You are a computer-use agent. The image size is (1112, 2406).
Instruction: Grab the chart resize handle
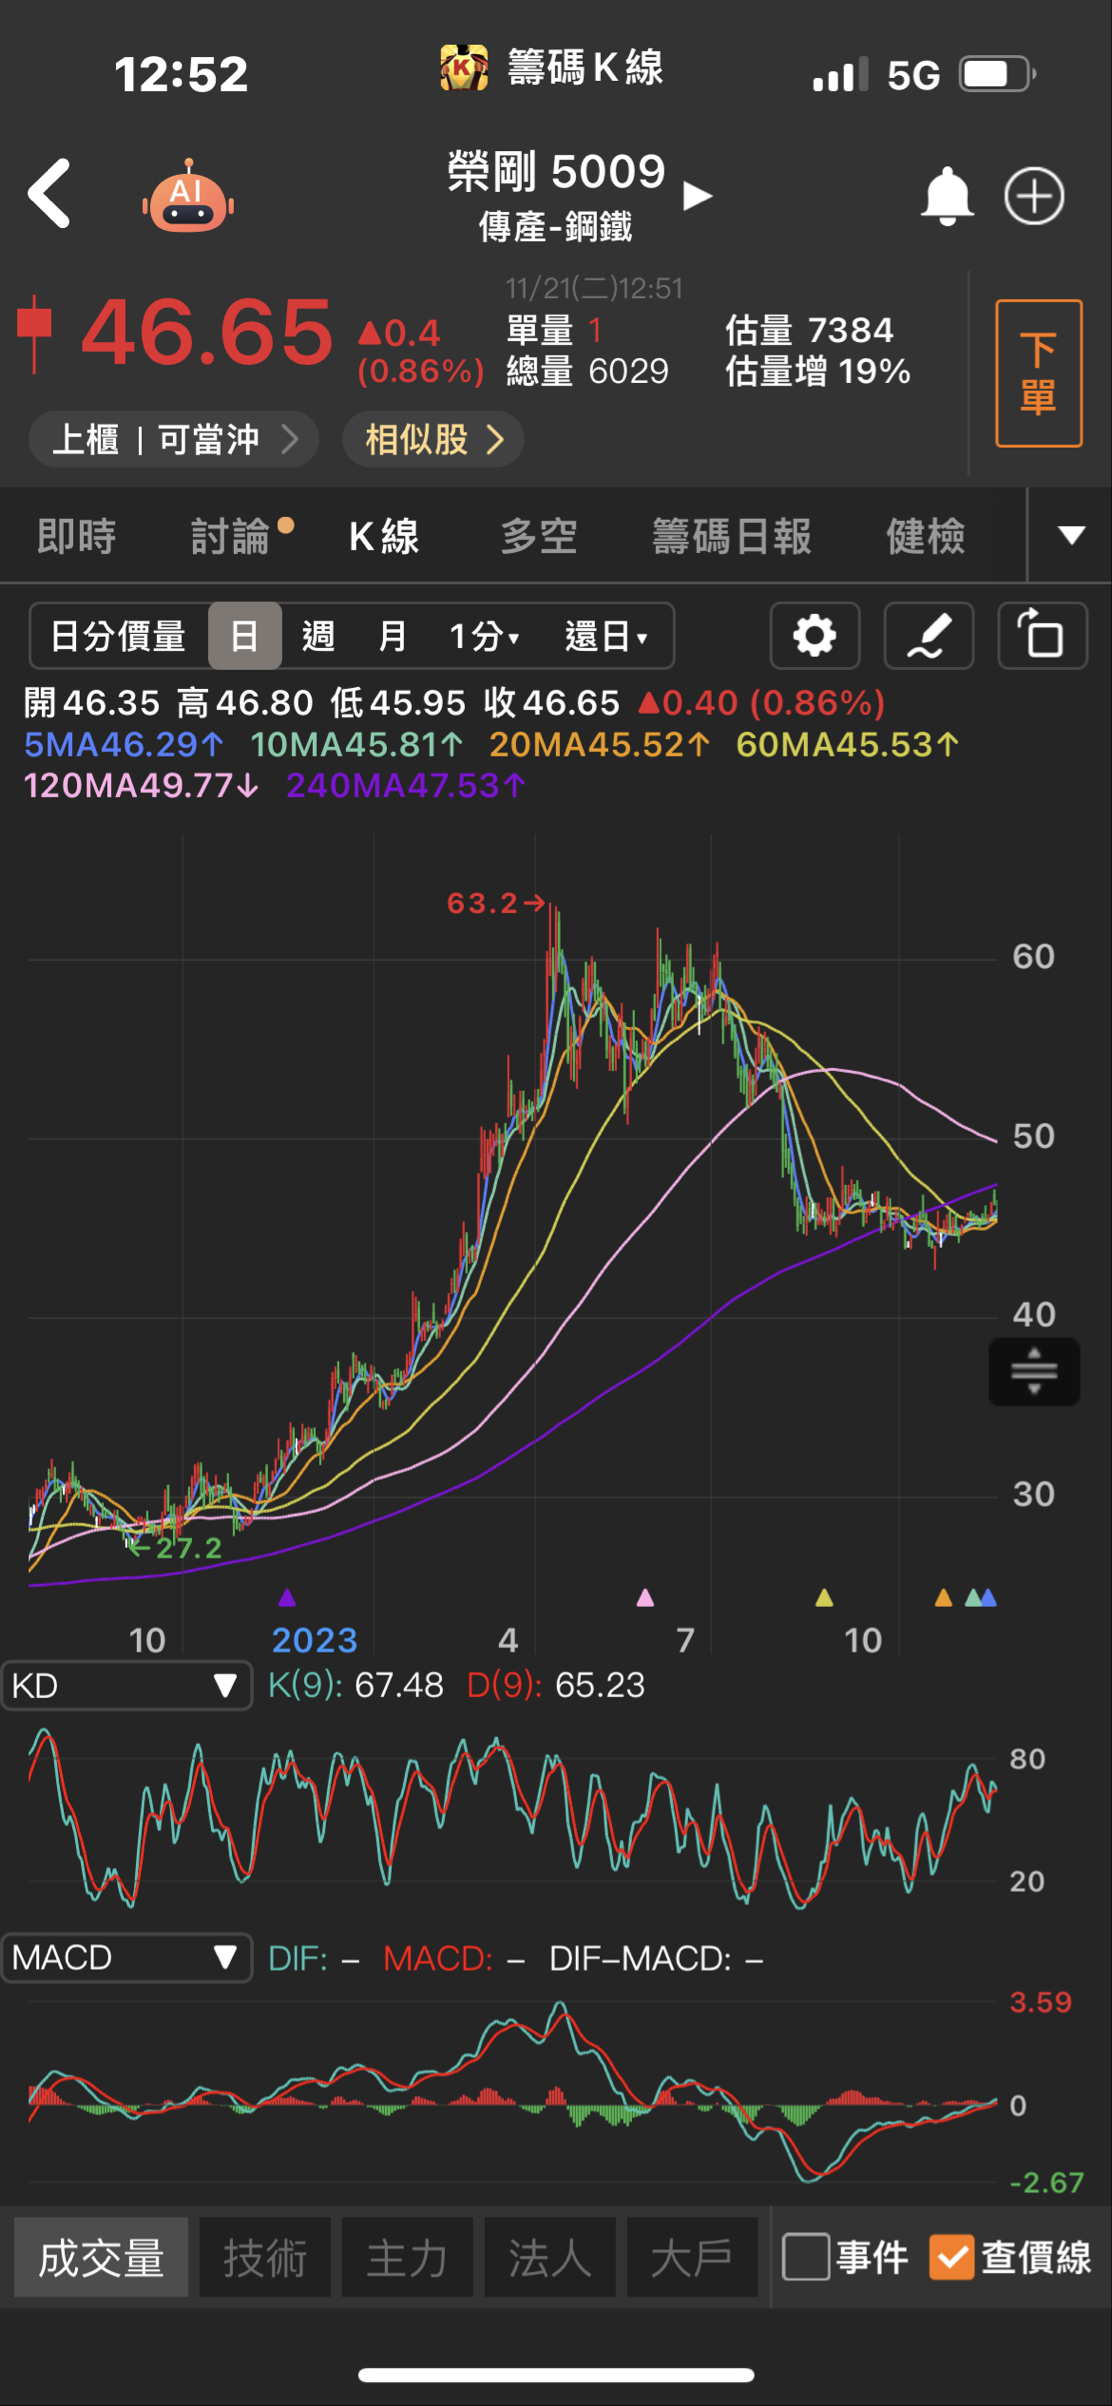tap(1034, 1371)
